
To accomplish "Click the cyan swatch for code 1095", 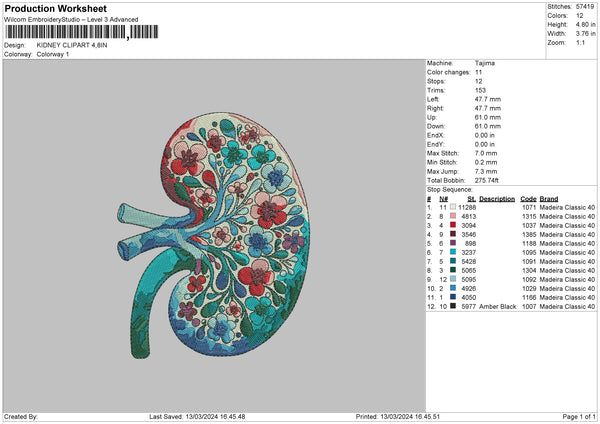I will pos(453,252).
